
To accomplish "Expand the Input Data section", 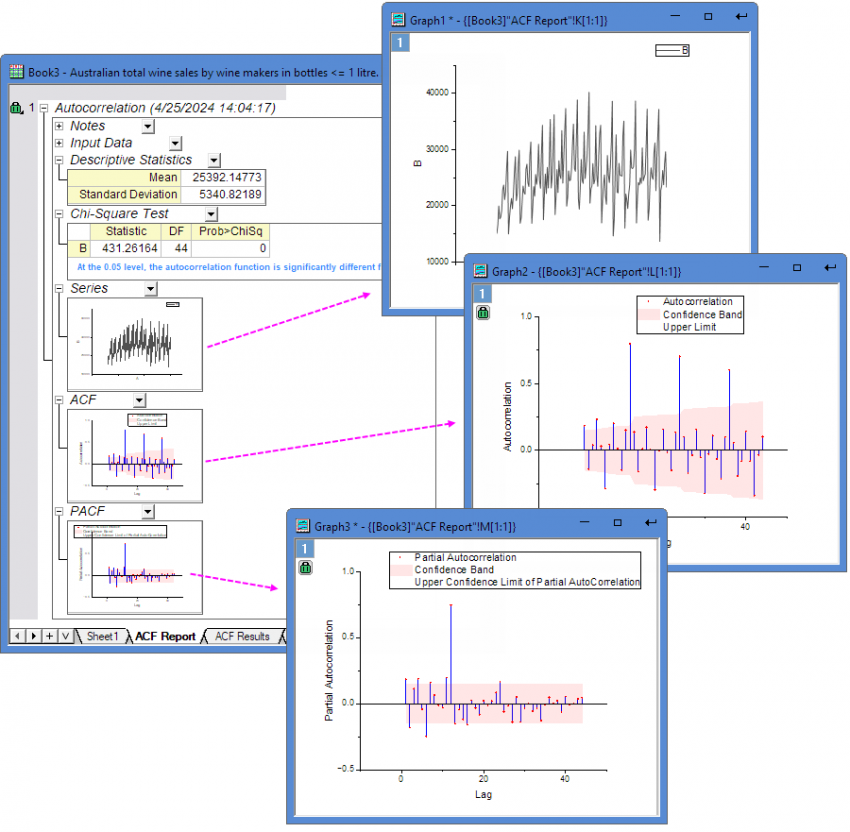I will coord(59,143).
